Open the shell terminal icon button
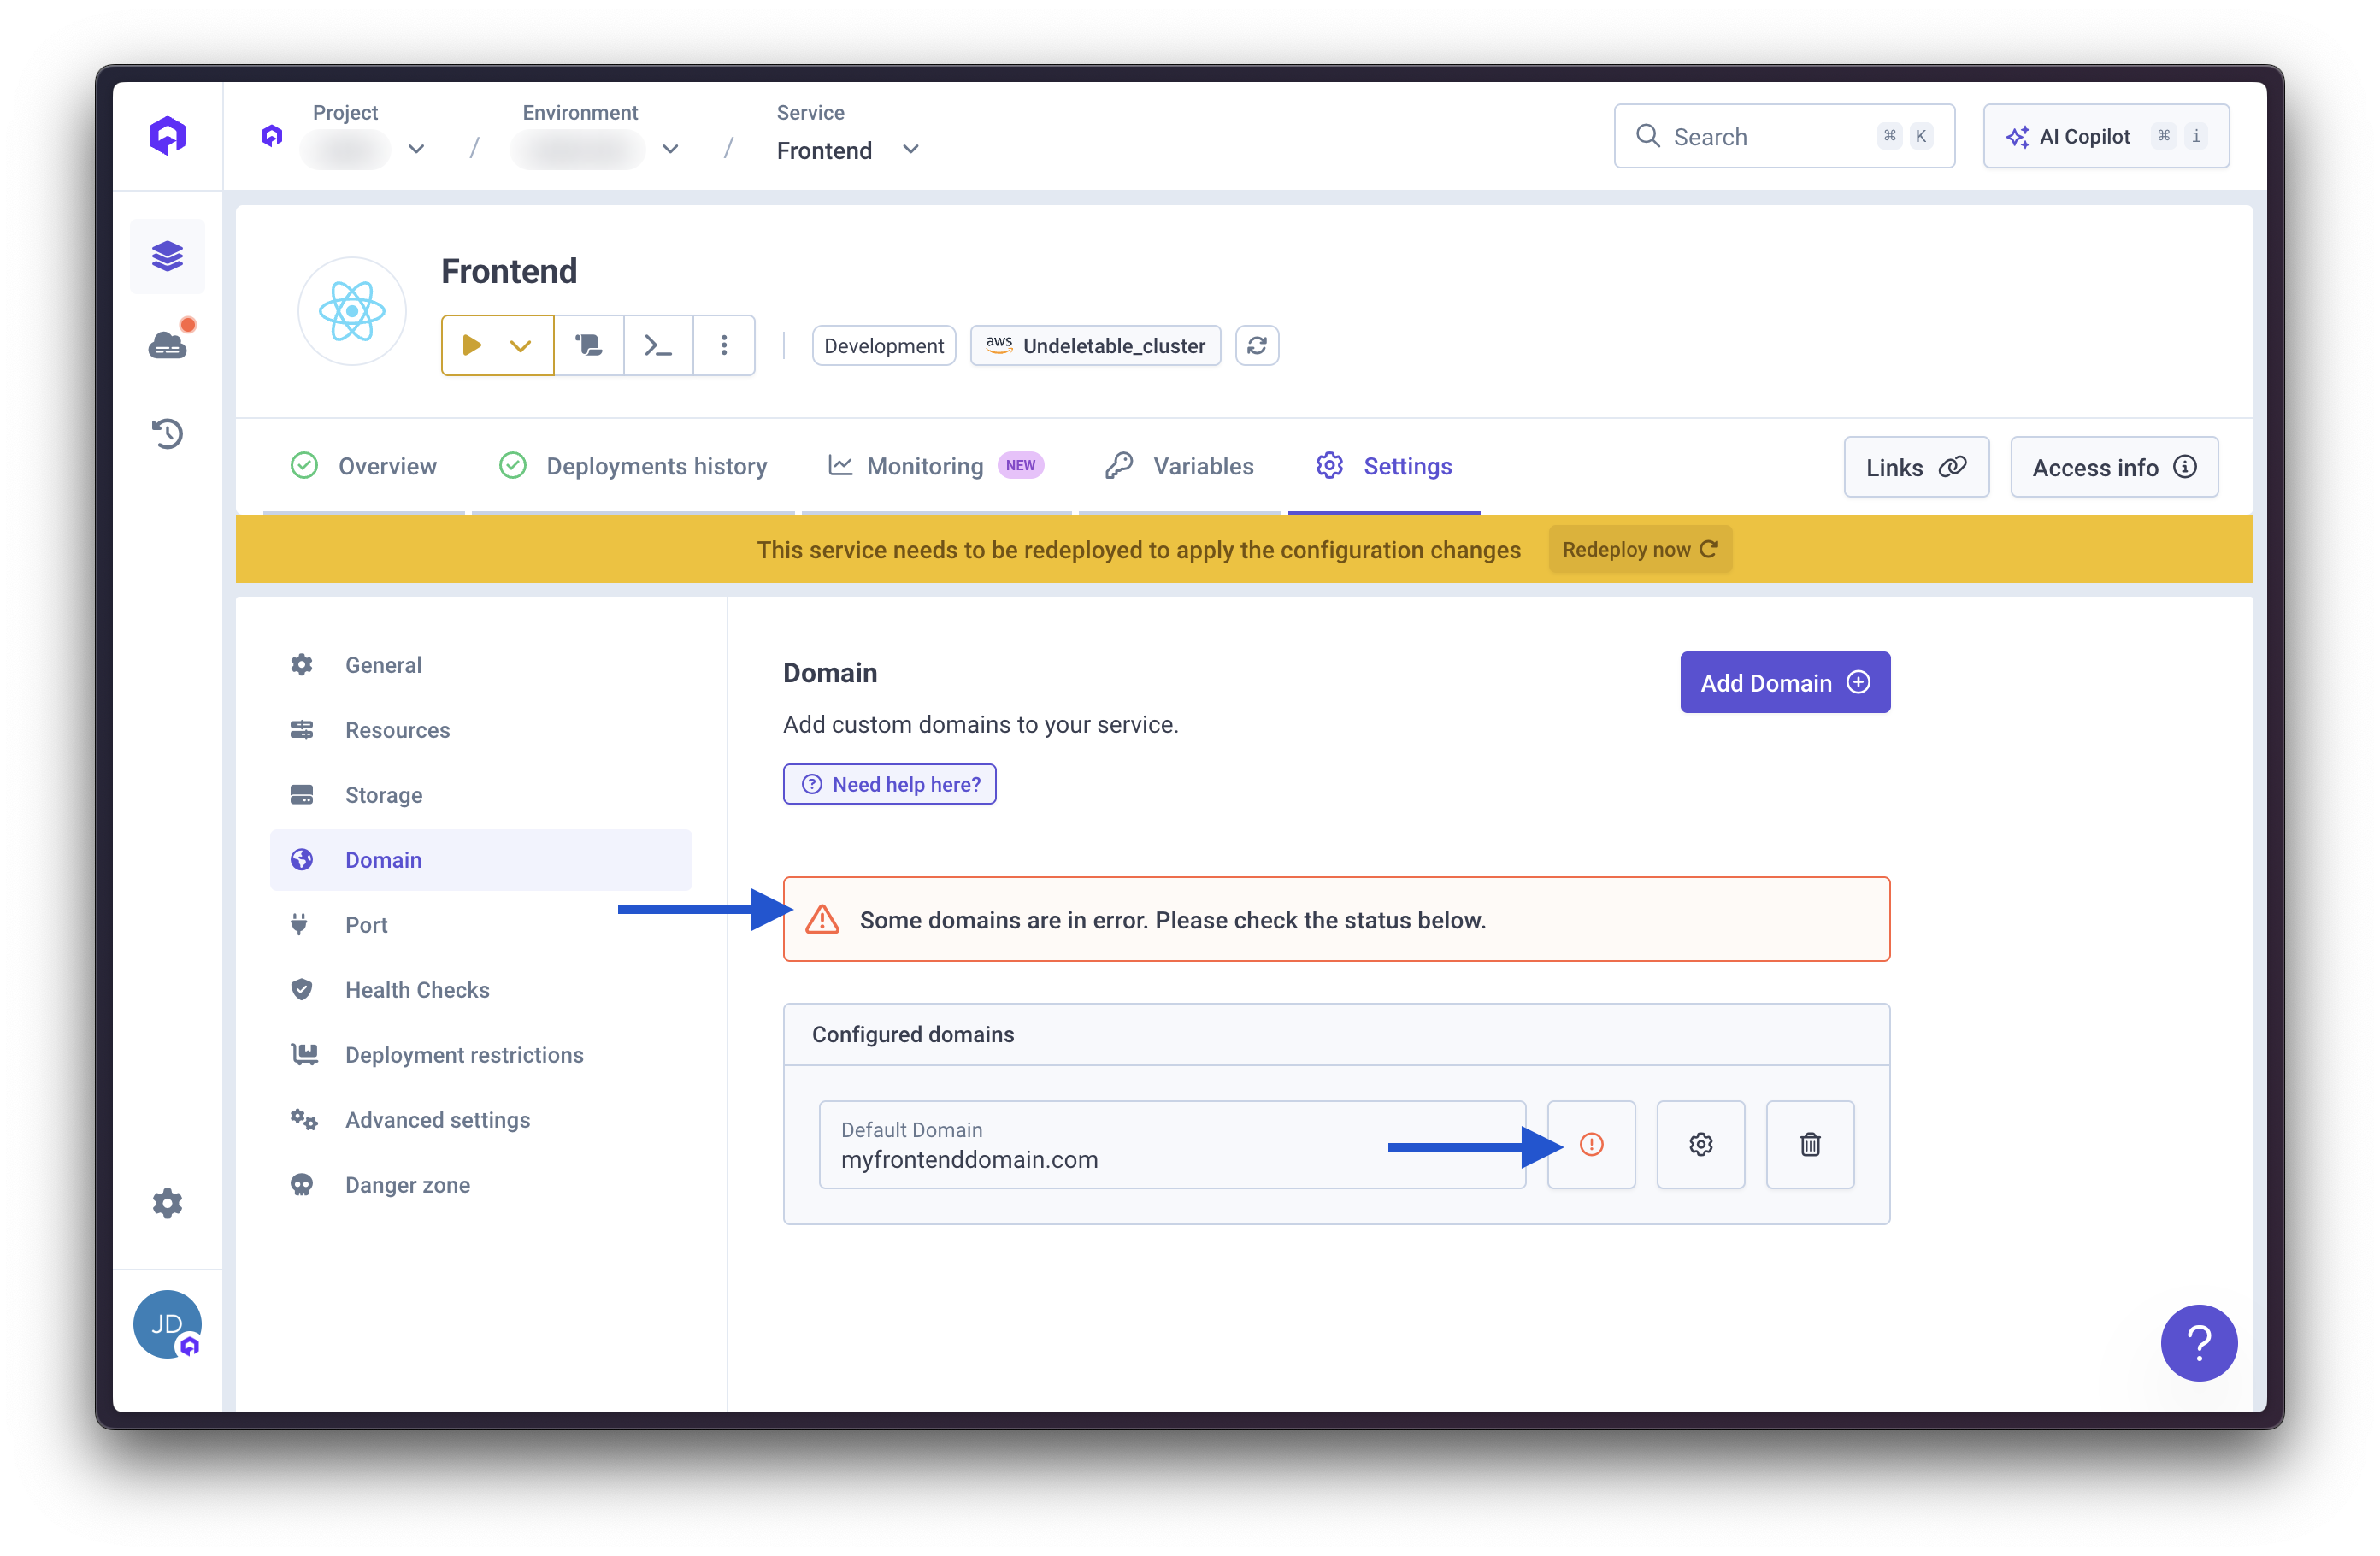 point(658,345)
